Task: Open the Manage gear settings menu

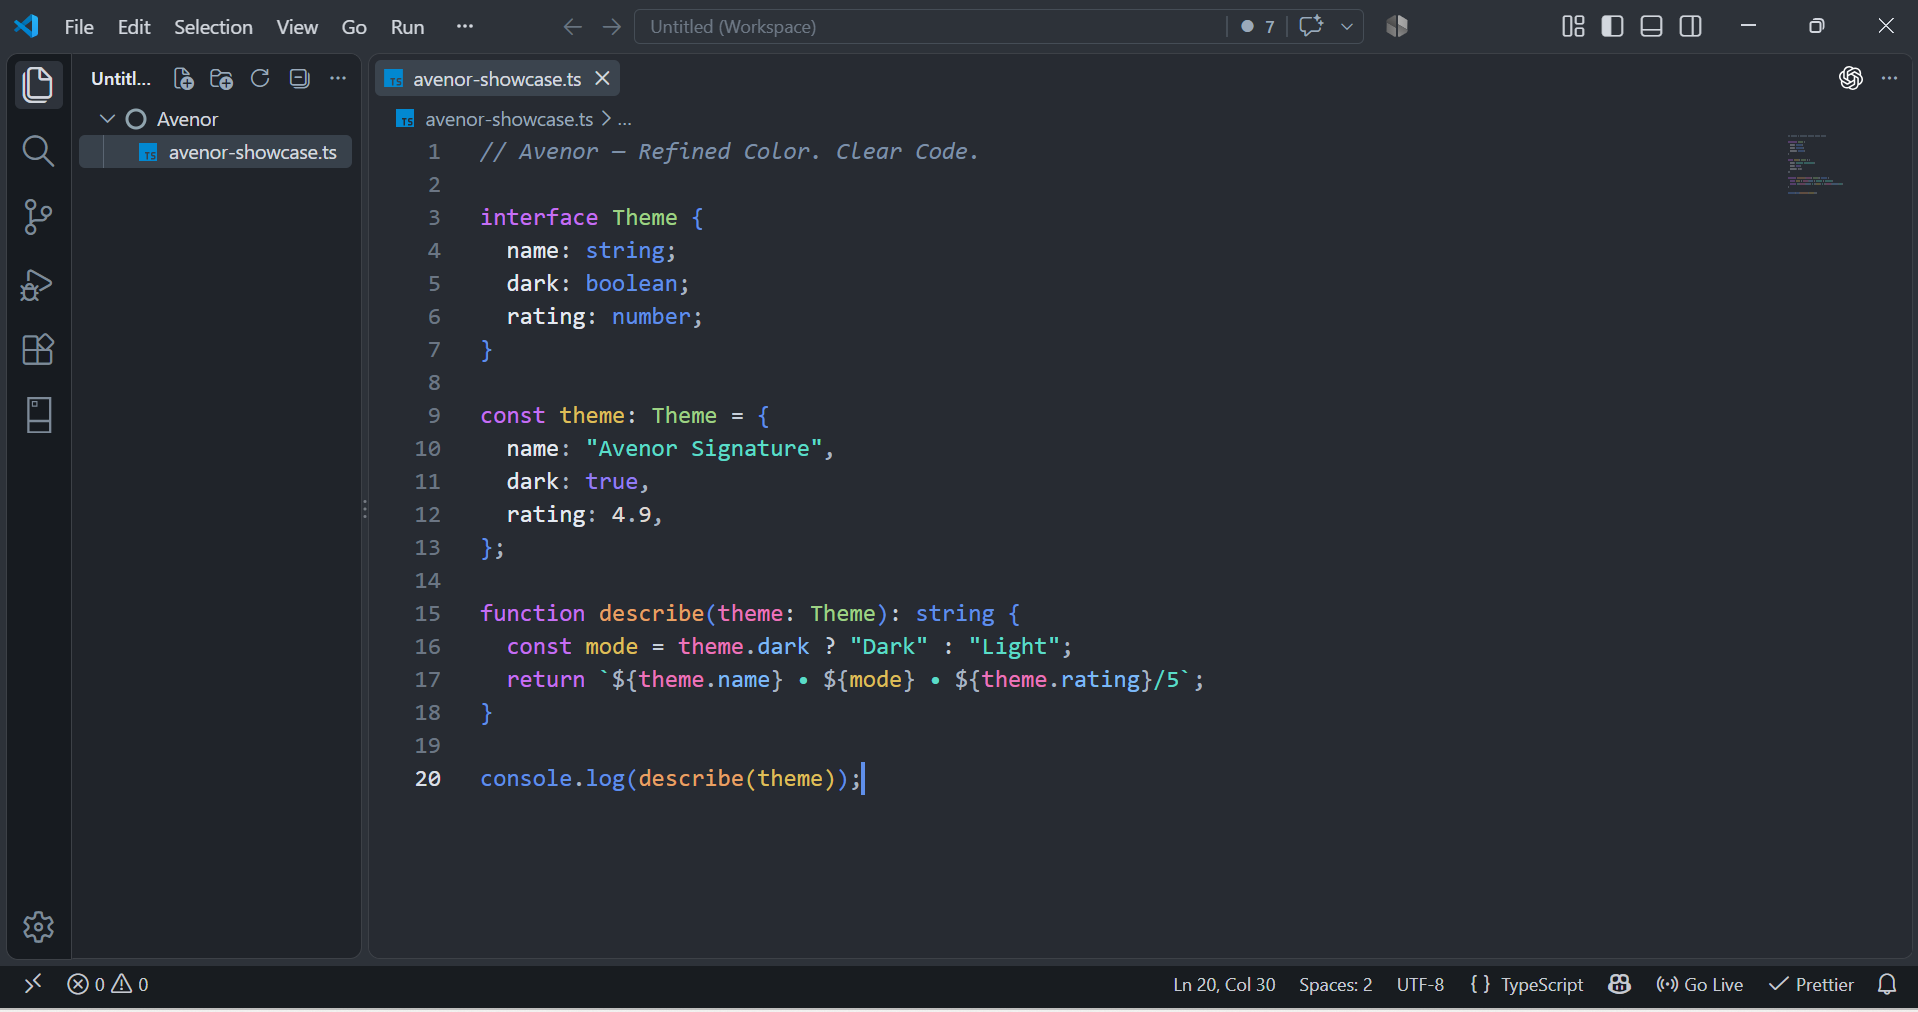Action: [38, 927]
